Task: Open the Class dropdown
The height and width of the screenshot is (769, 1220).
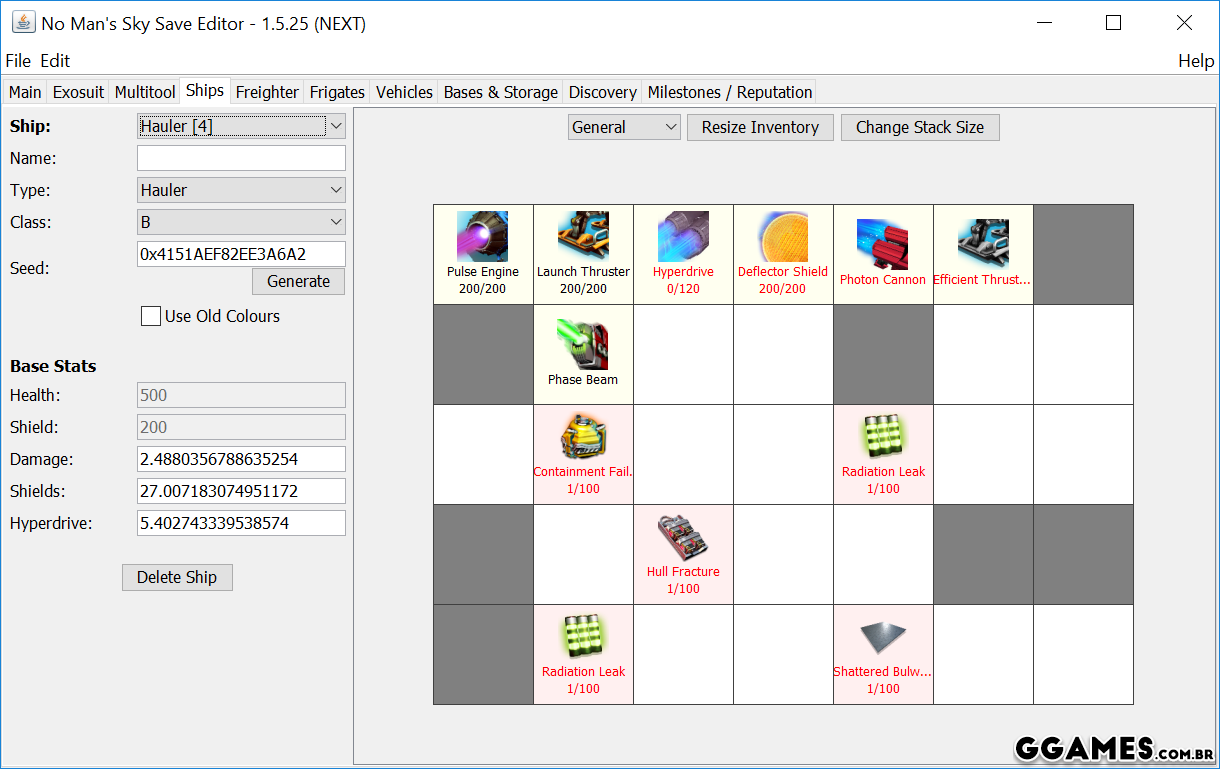Action: tap(240, 222)
